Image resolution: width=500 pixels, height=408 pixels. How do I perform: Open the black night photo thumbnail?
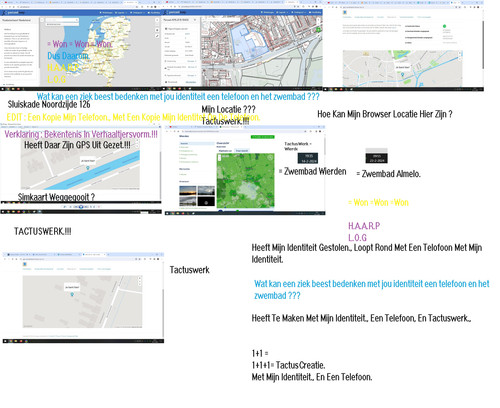[x=206, y=201]
